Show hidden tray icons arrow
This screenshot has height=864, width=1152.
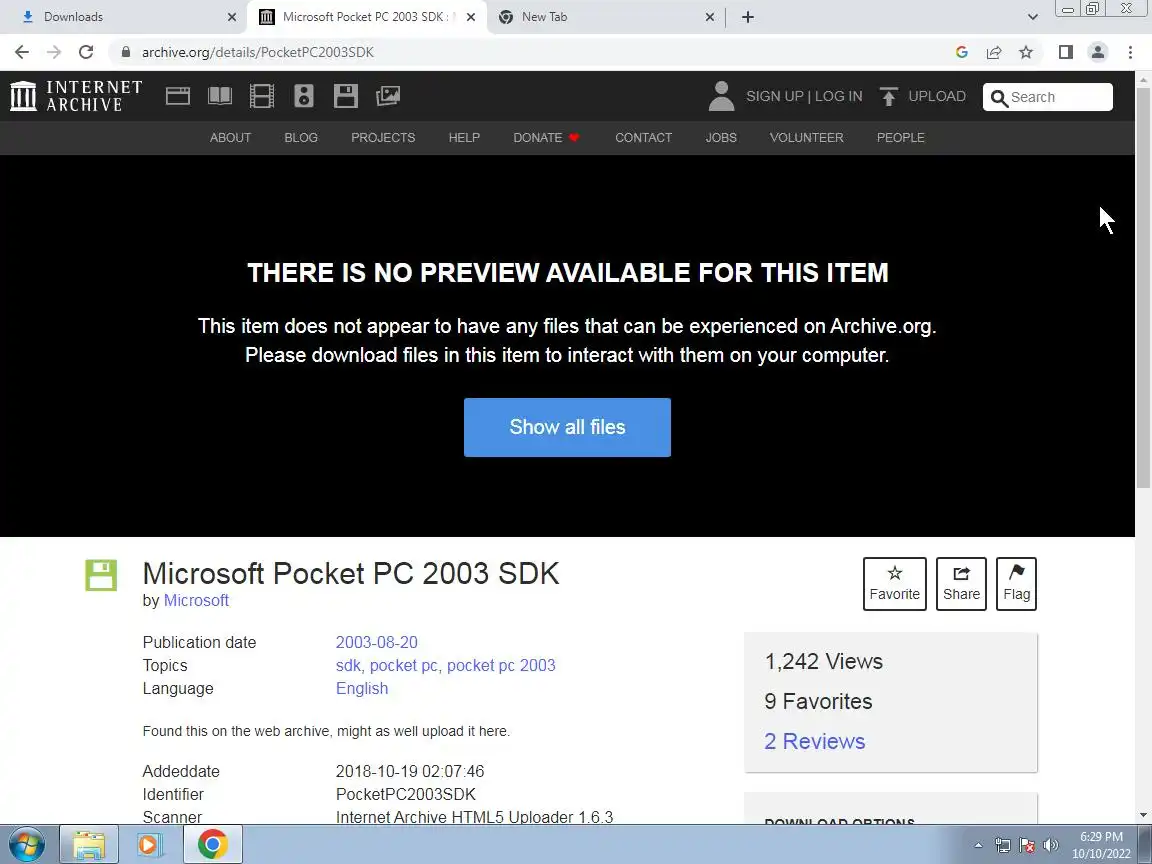point(979,846)
